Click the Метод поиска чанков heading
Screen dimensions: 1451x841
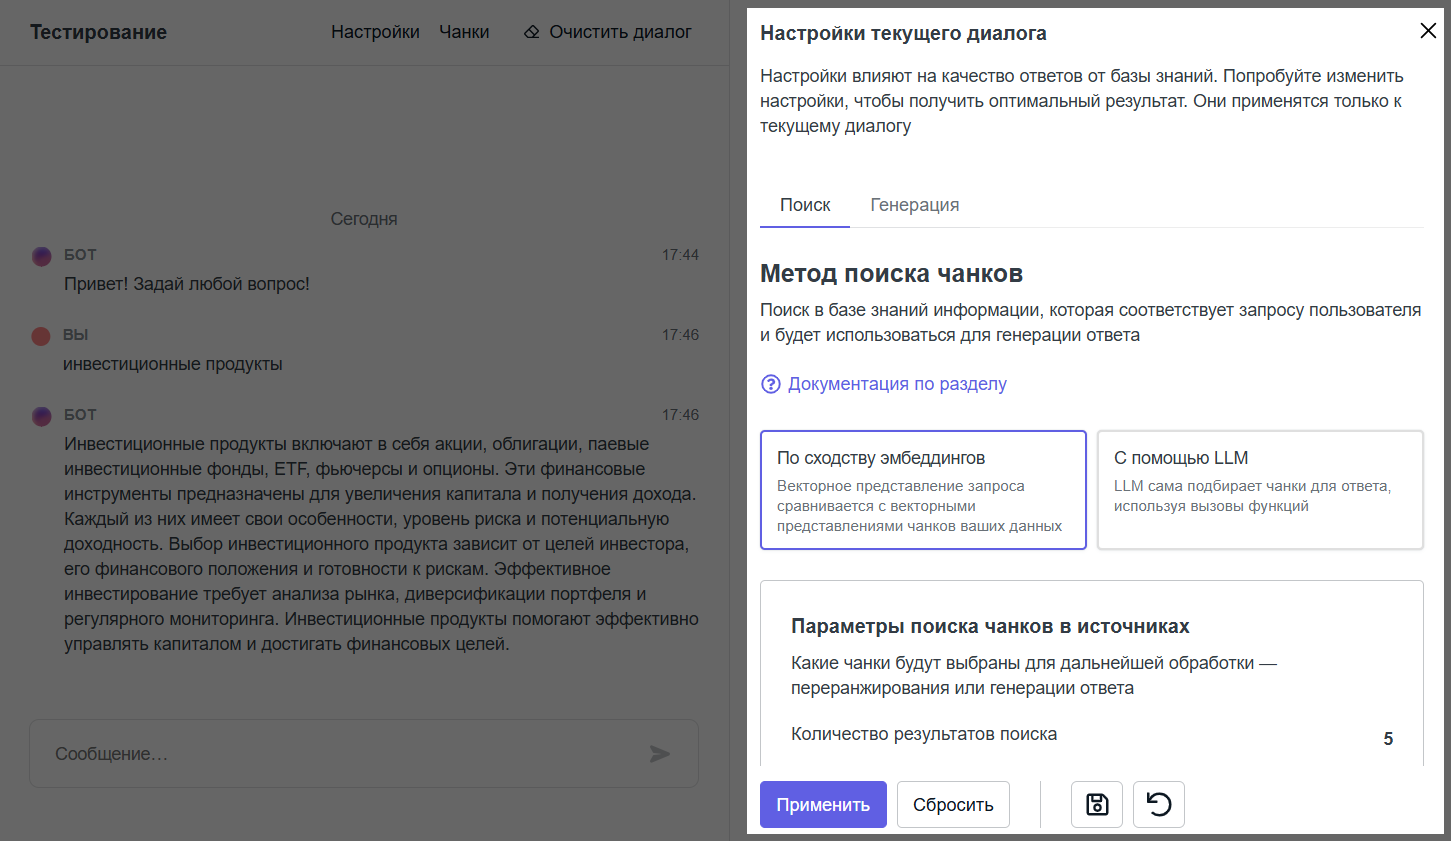pyautogui.click(x=891, y=273)
